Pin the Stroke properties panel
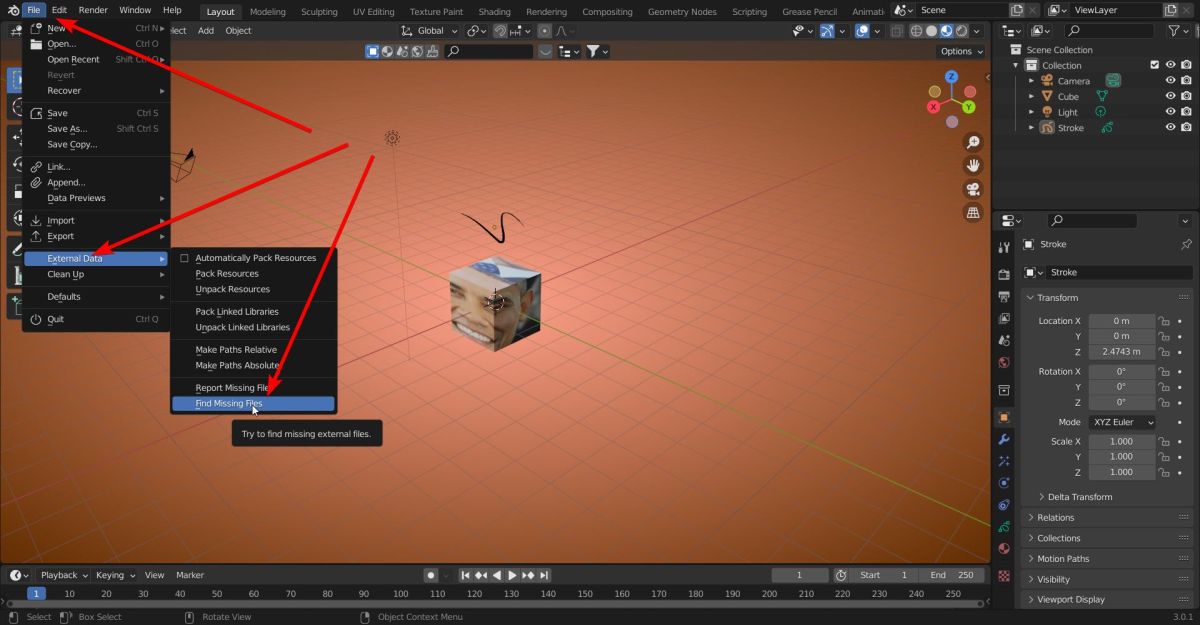1200x625 pixels. point(1186,244)
